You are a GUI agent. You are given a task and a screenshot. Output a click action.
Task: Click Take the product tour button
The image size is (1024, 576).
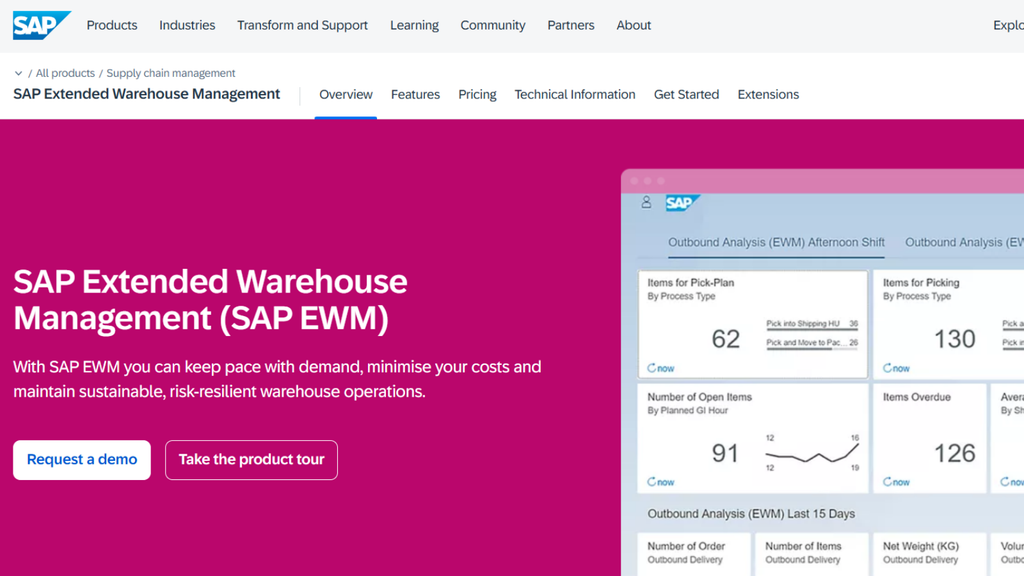point(251,460)
